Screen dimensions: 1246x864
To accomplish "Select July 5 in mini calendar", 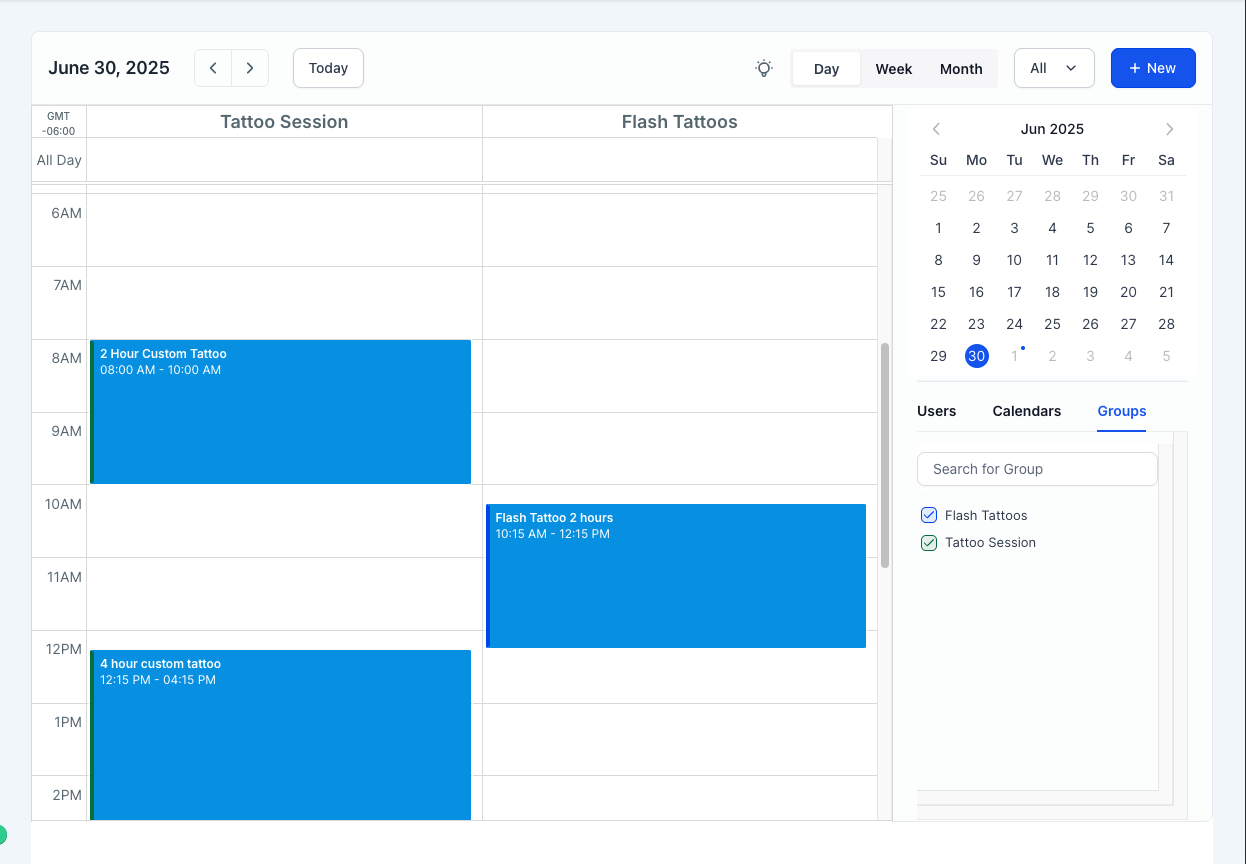I will coord(1166,356).
